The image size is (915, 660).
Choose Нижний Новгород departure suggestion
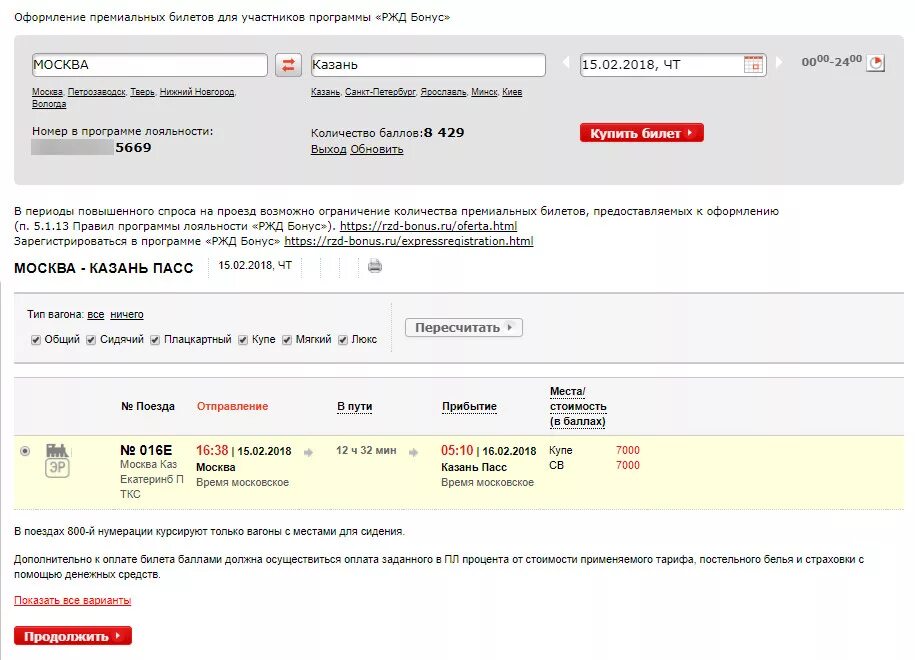(x=197, y=92)
